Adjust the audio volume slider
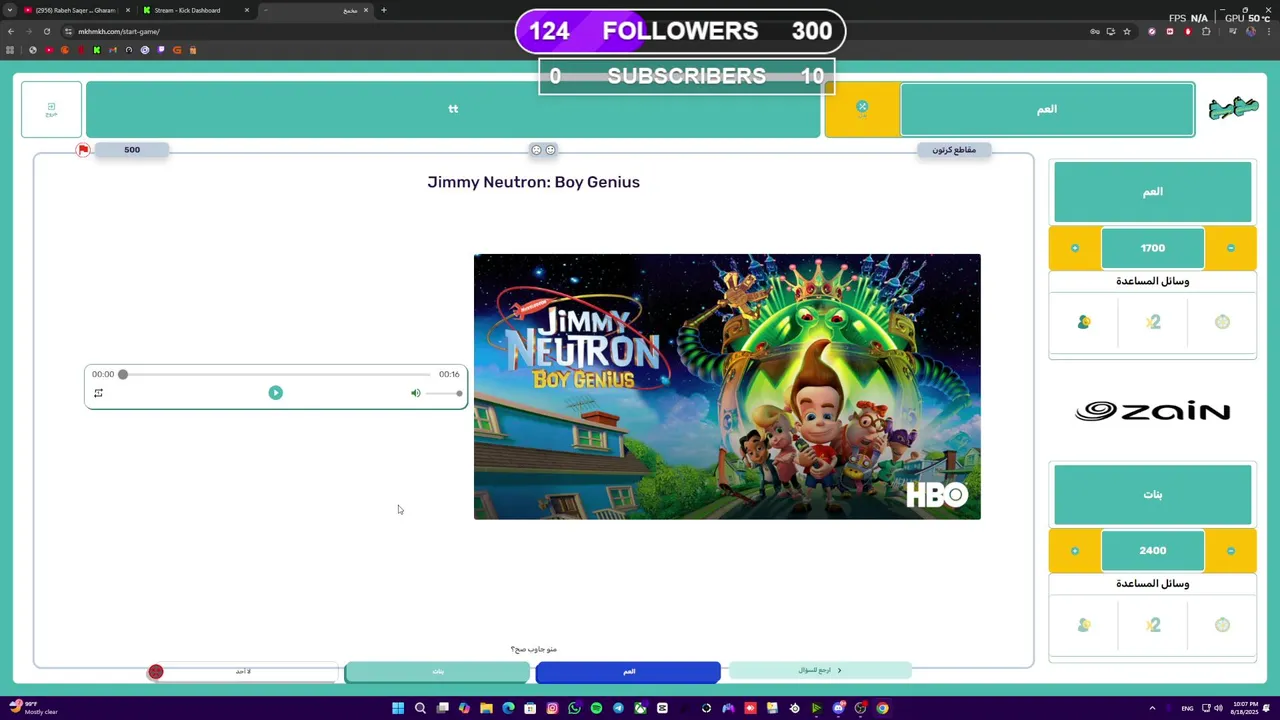1280x720 pixels. click(443, 393)
